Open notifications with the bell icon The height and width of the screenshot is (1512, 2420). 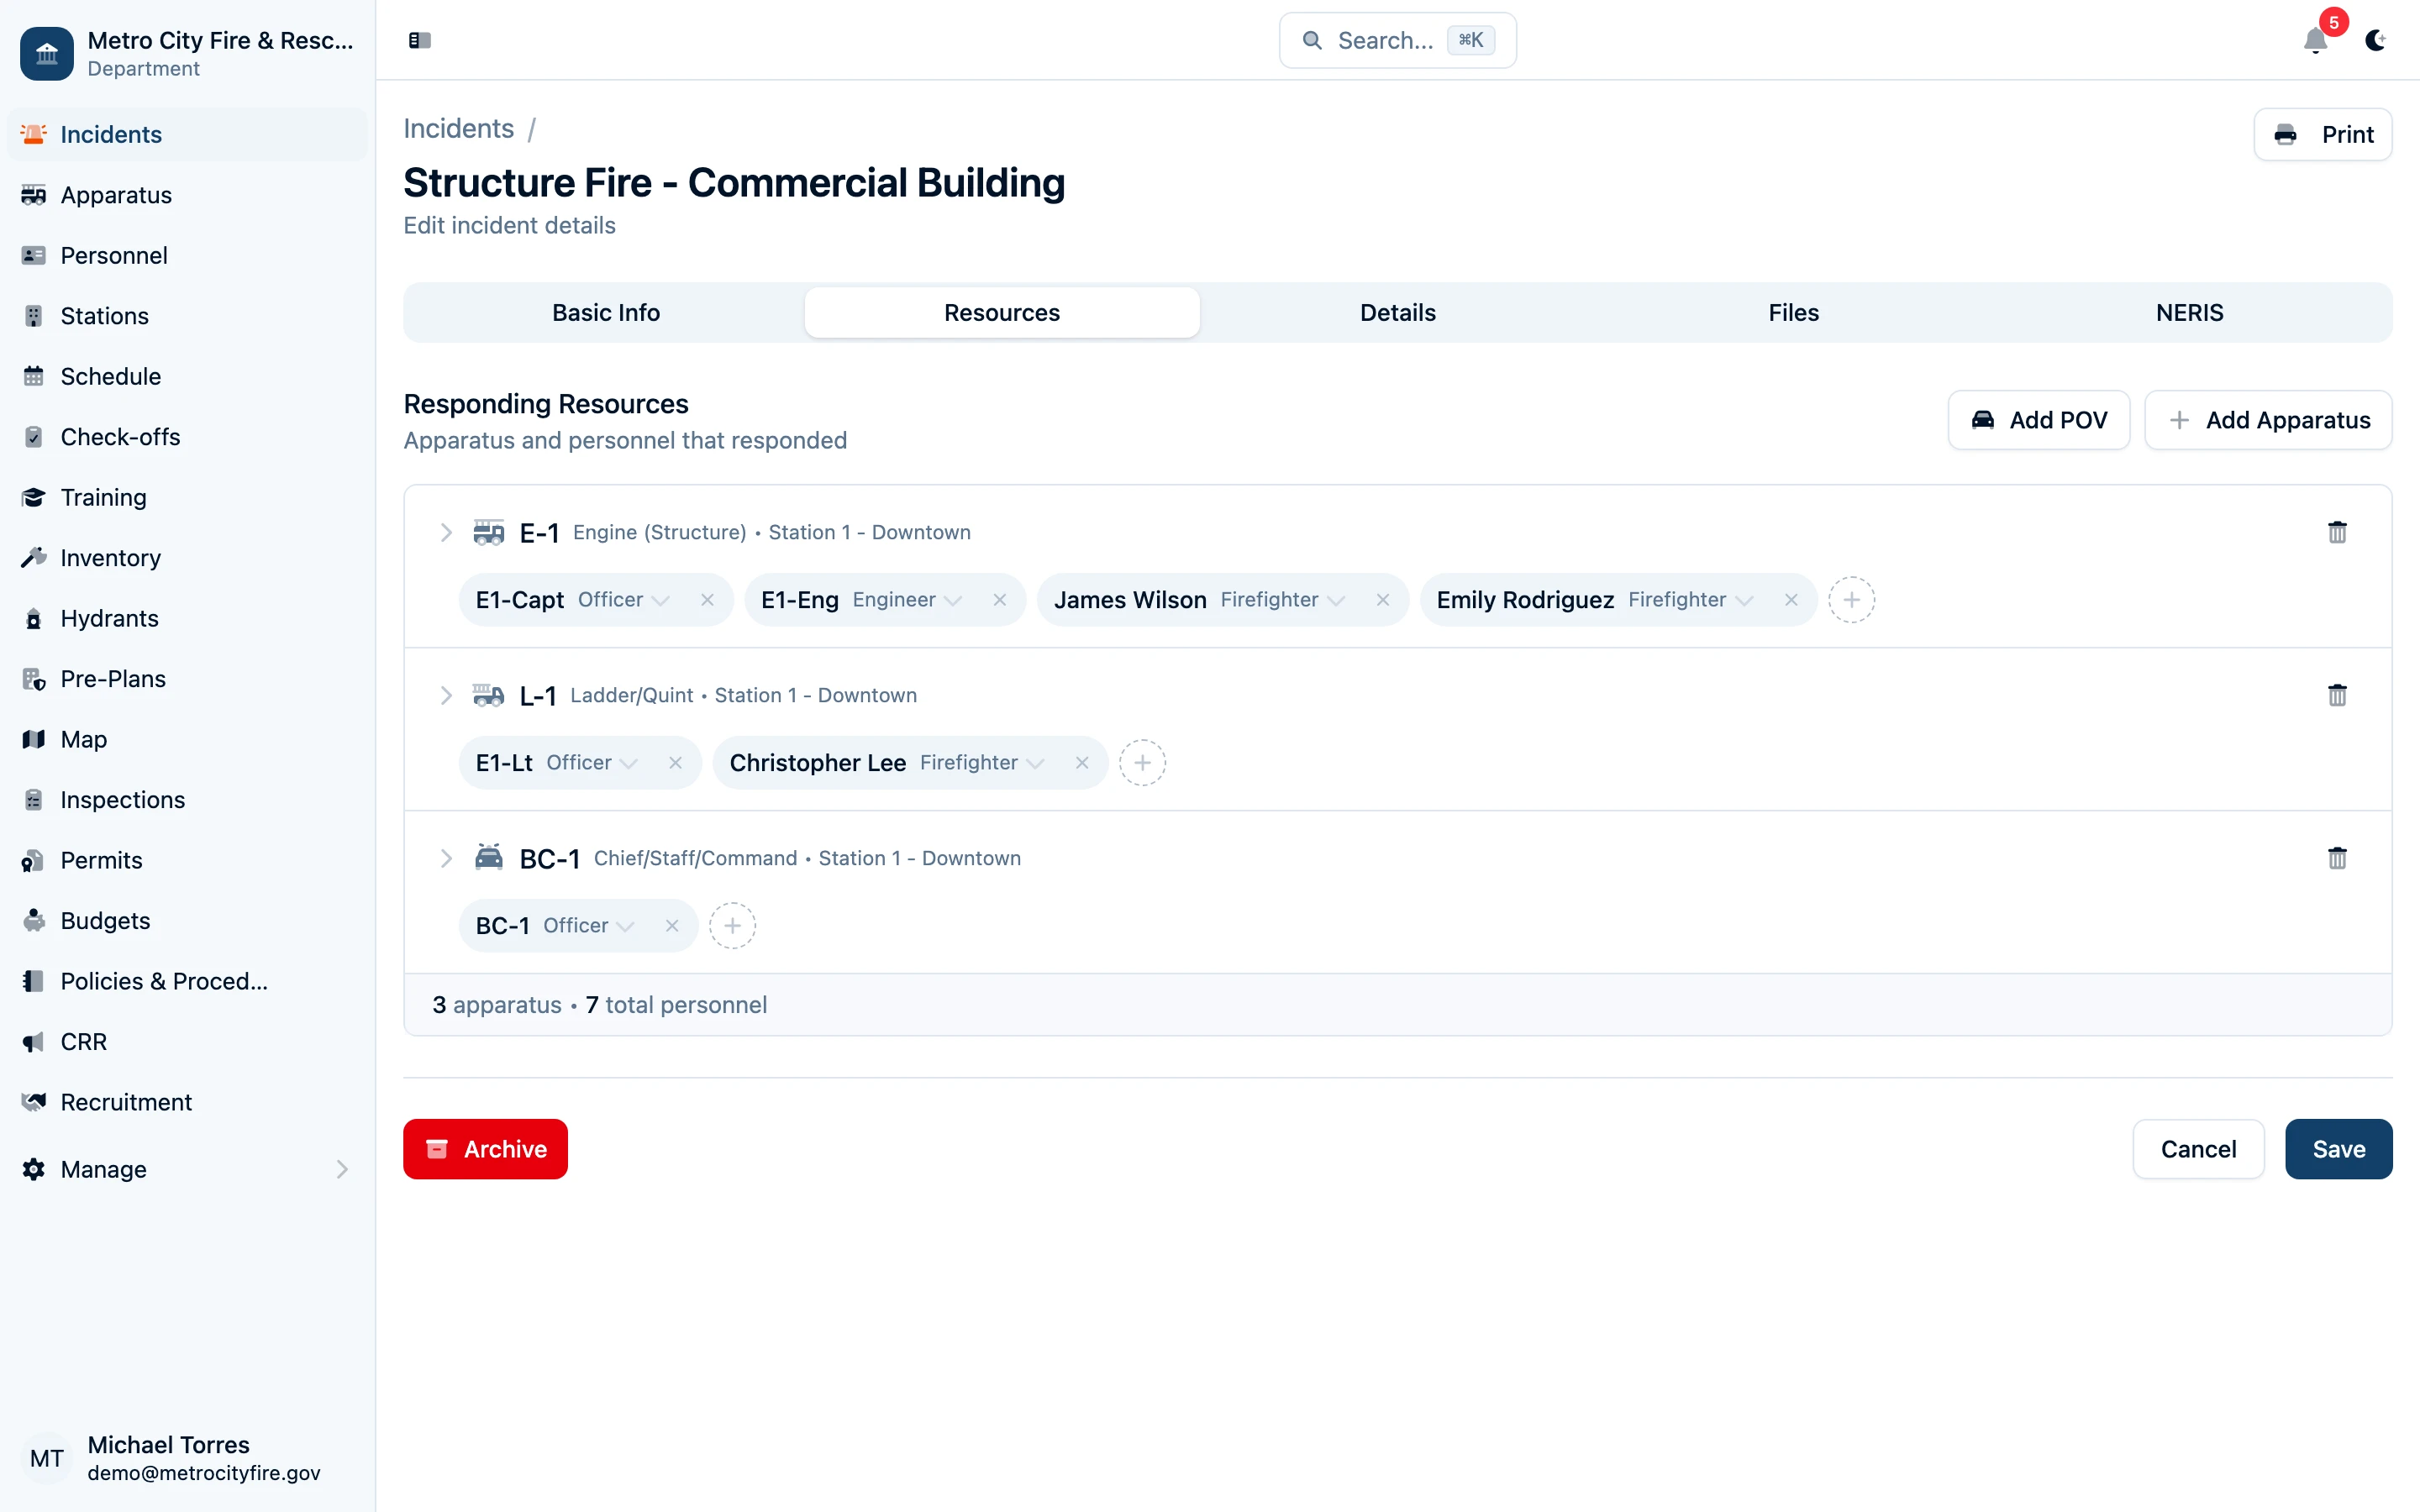(2315, 41)
